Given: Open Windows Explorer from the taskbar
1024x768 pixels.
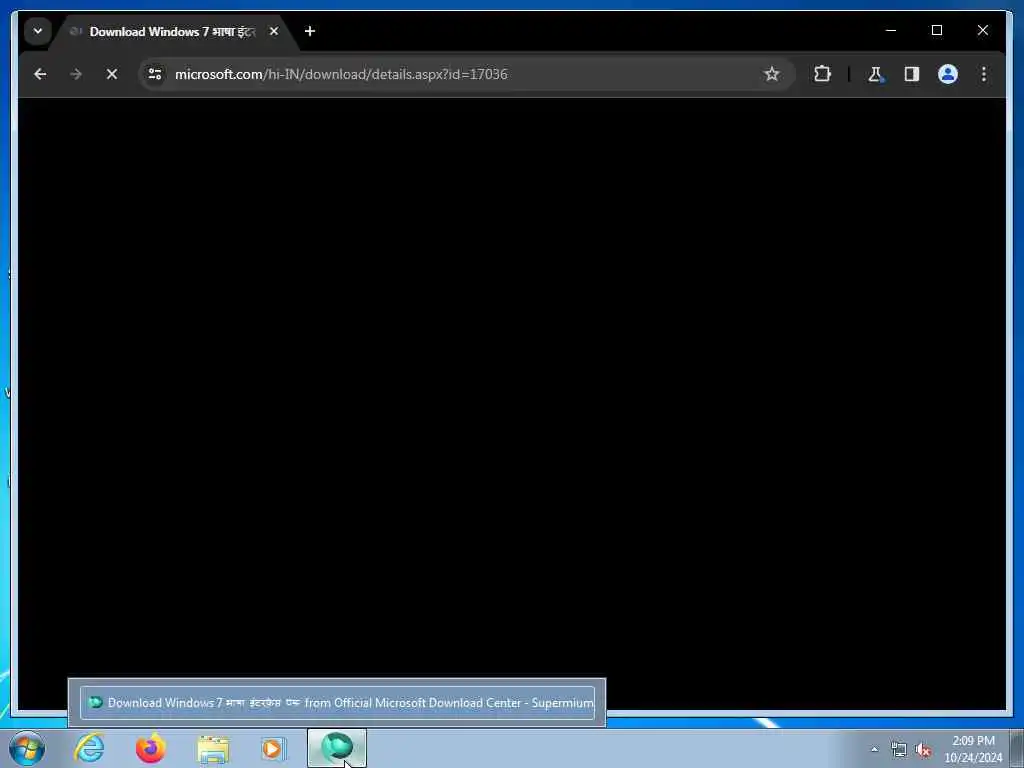Looking at the screenshot, I should [213, 749].
